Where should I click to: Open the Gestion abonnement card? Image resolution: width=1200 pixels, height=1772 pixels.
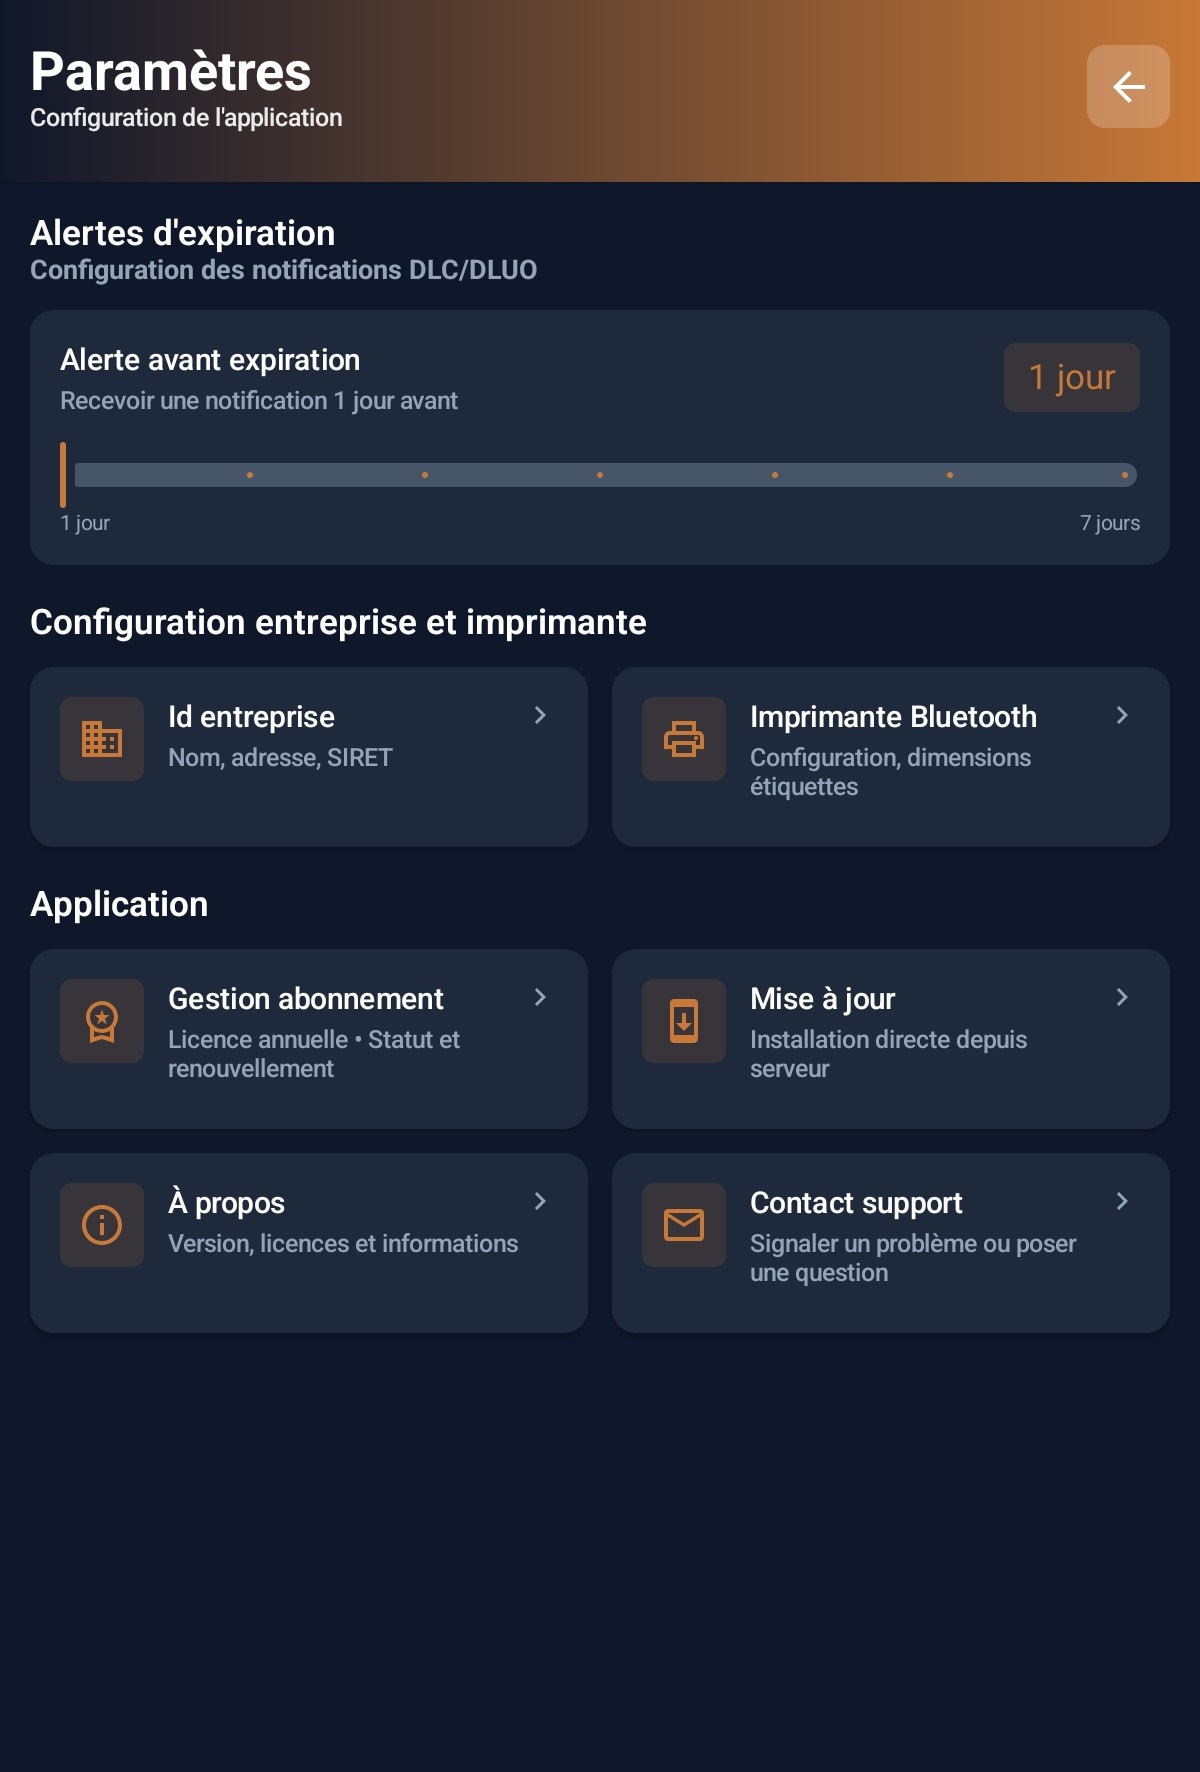pos(308,1040)
